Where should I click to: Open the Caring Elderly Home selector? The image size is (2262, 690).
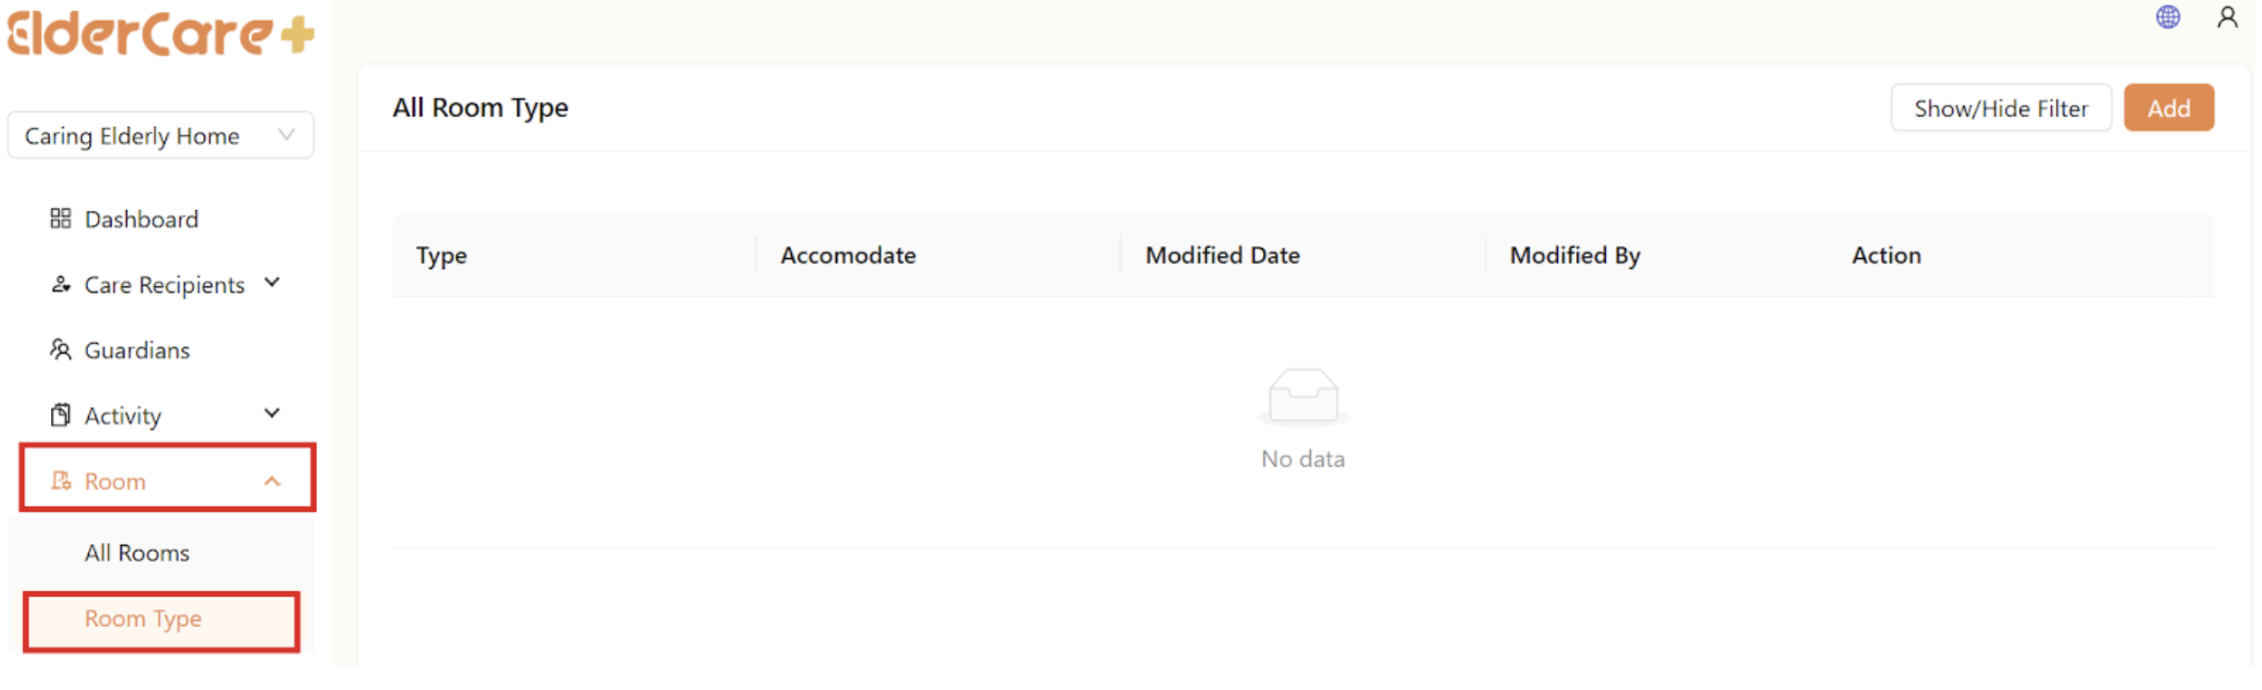click(x=160, y=134)
